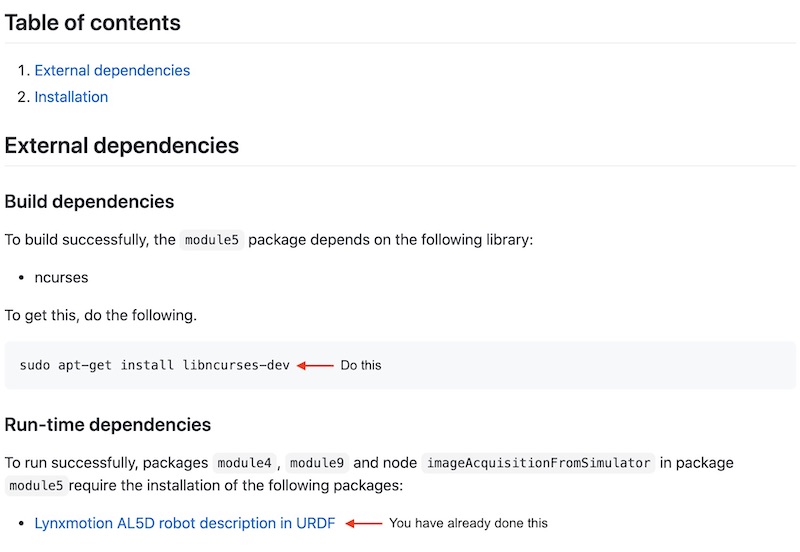Click "module5" code in the run-time paragraph
This screenshot has height=552, width=800.
[x=36, y=486]
